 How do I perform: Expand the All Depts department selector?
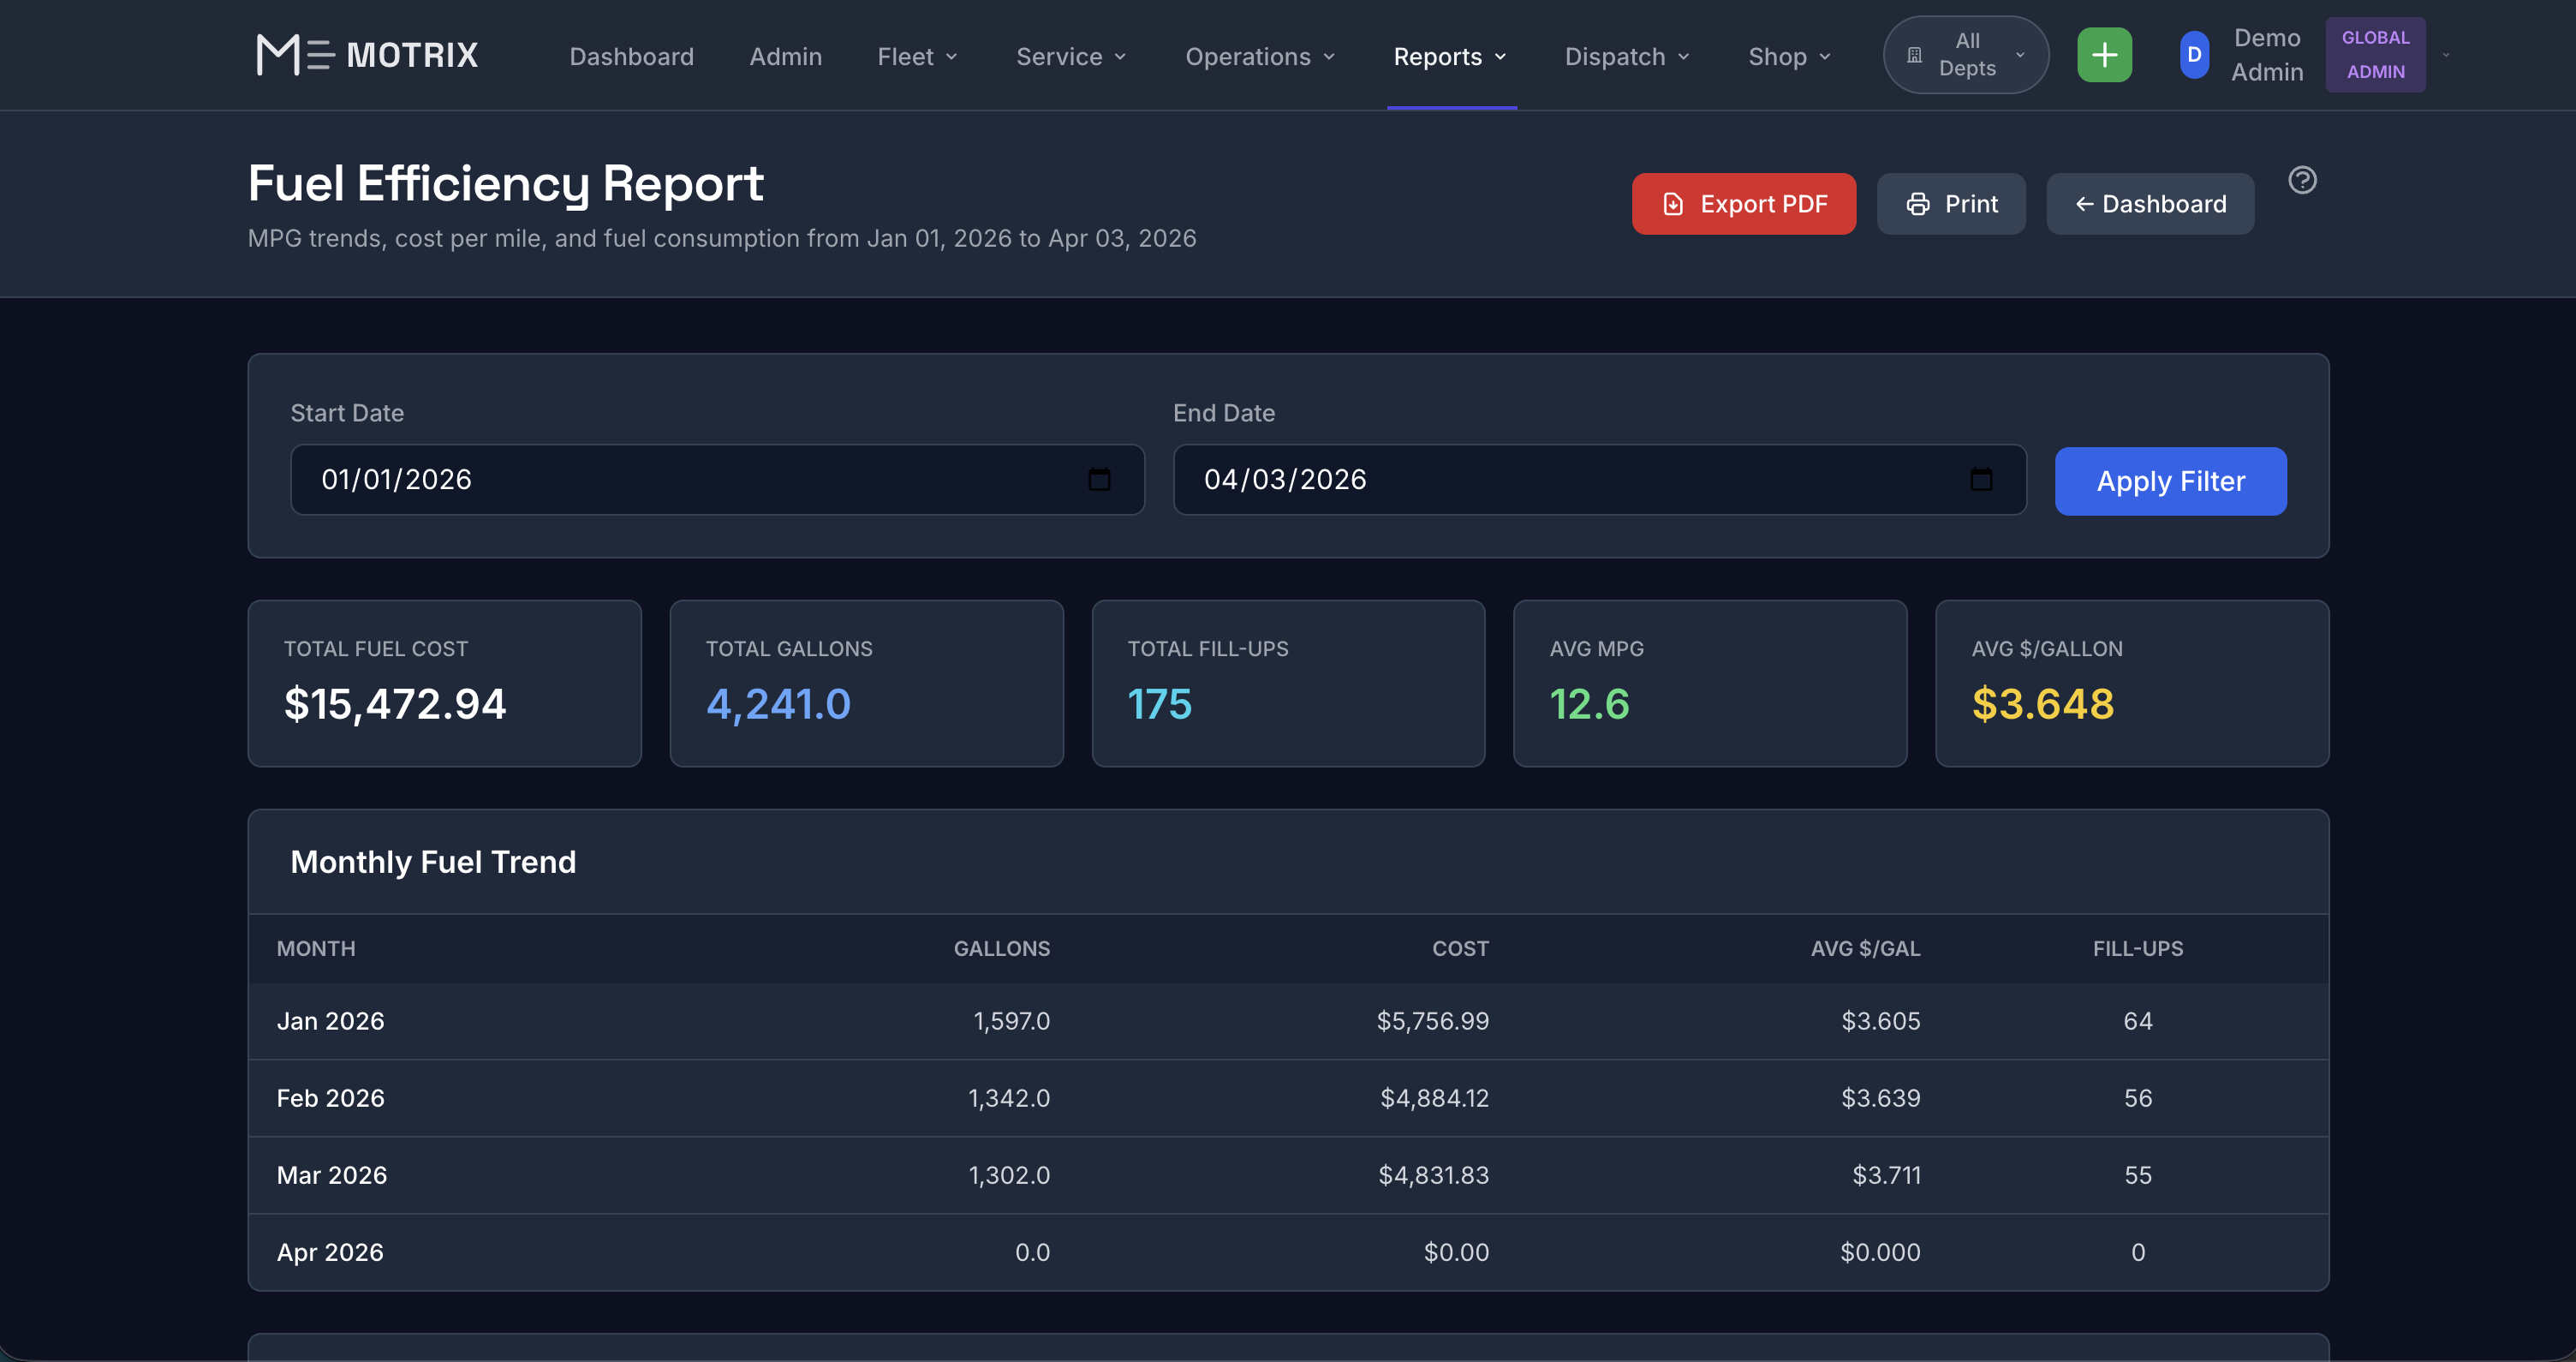1966,55
